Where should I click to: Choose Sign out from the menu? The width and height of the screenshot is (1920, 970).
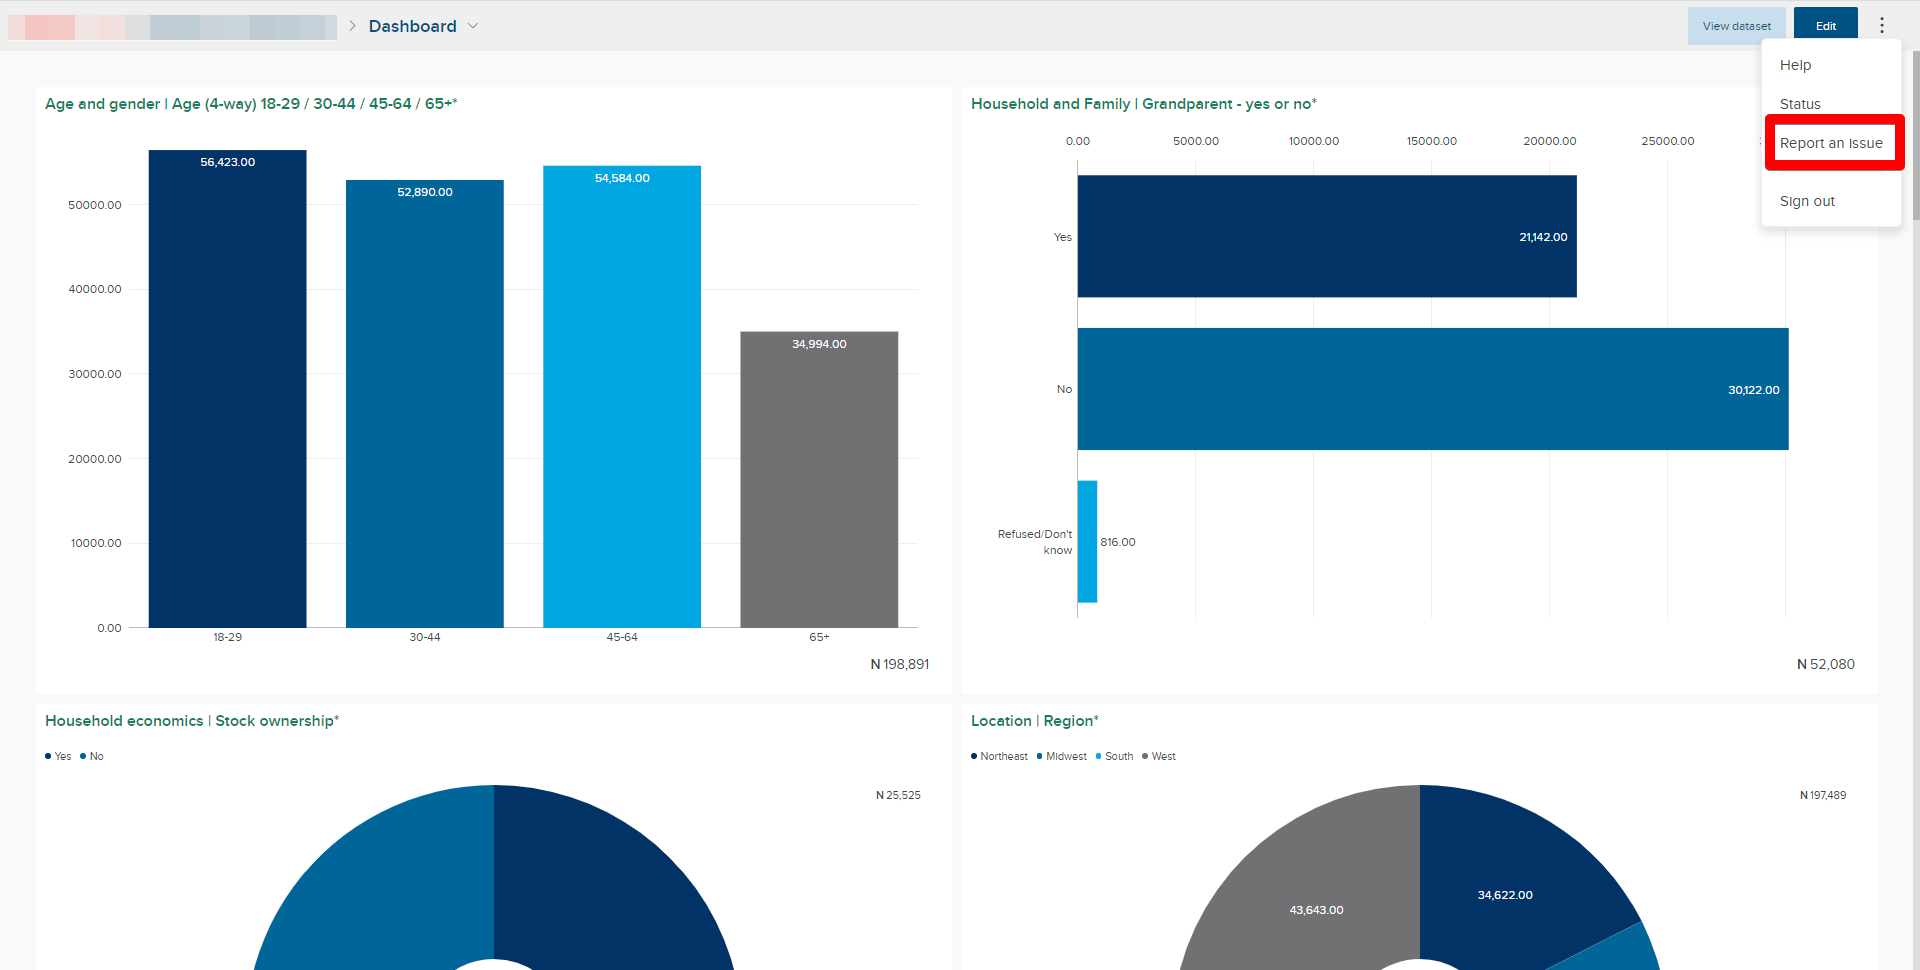tap(1807, 201)
